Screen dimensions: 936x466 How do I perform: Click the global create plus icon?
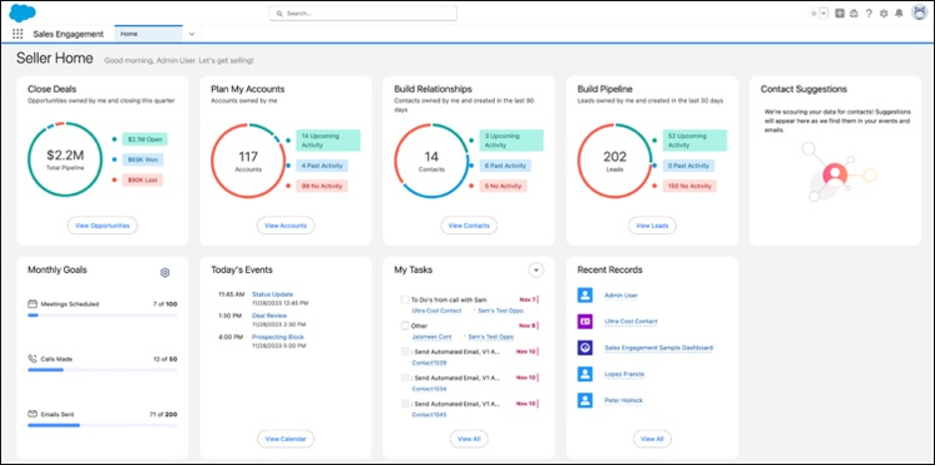[x=840, y=13]
